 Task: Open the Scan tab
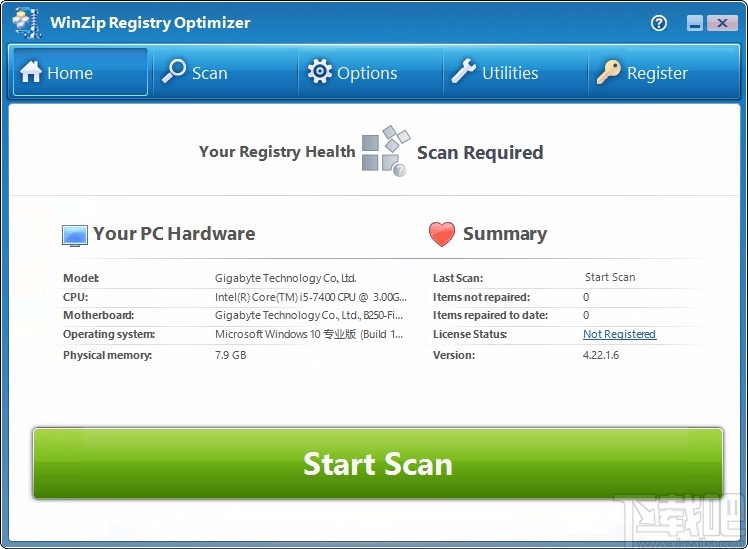coord(226,72)
